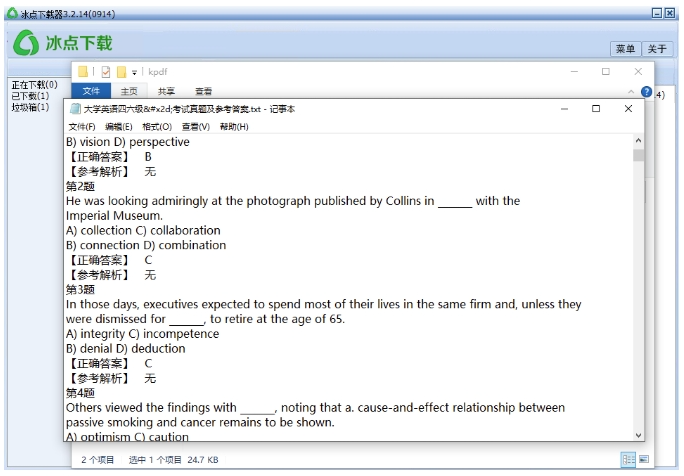Open the Notepad 查看(V) menu
684x476 pixels.
(x=196, y=127)
